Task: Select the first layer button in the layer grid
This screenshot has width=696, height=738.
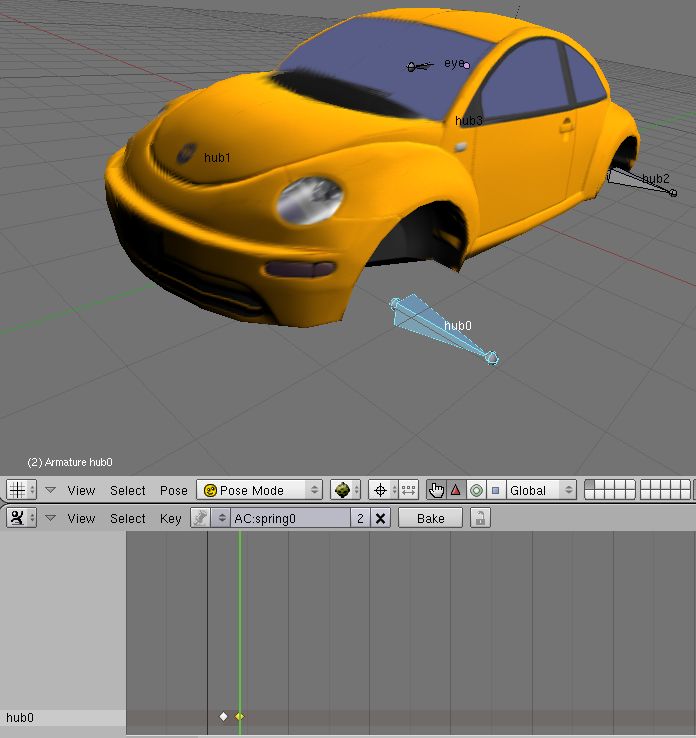Action: click(x=590, y=485)
